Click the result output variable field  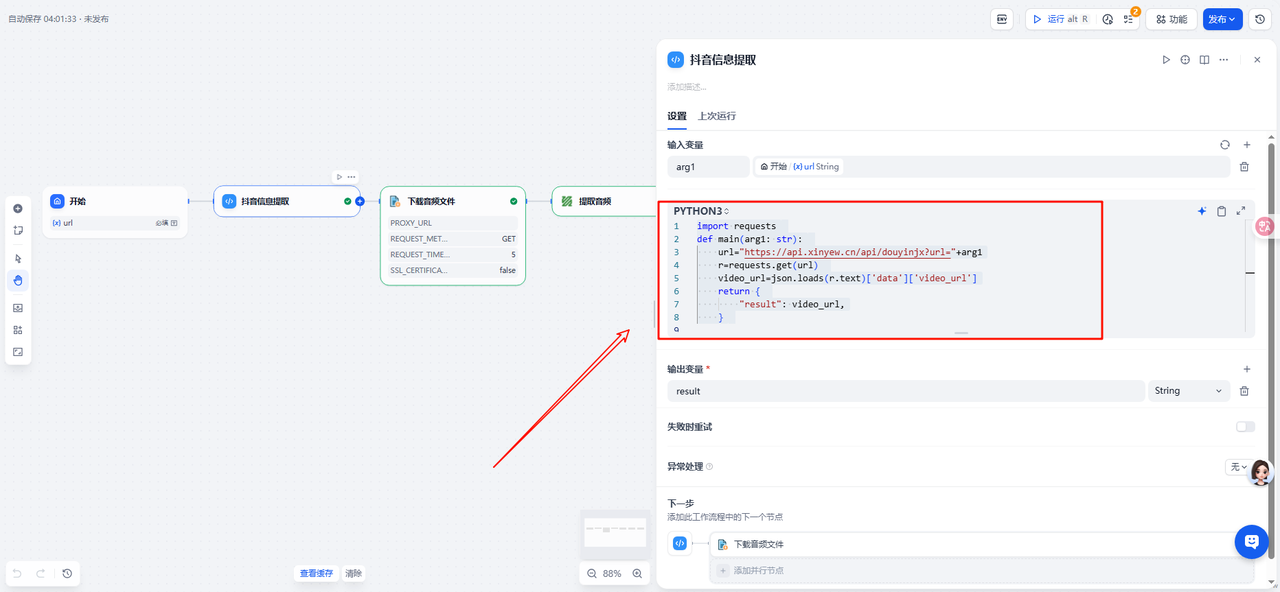905,391
